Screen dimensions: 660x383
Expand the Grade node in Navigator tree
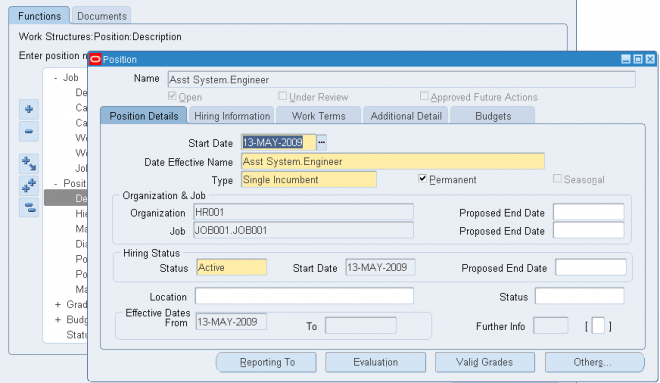pos(58,304)
